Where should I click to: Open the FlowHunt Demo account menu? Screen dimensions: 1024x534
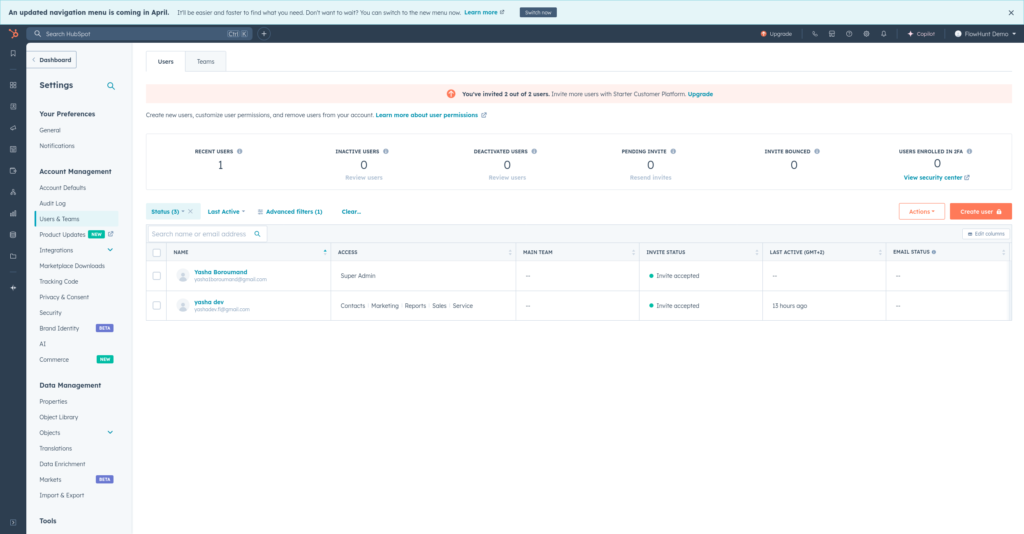pyautogui.click(x=985, y=34)
